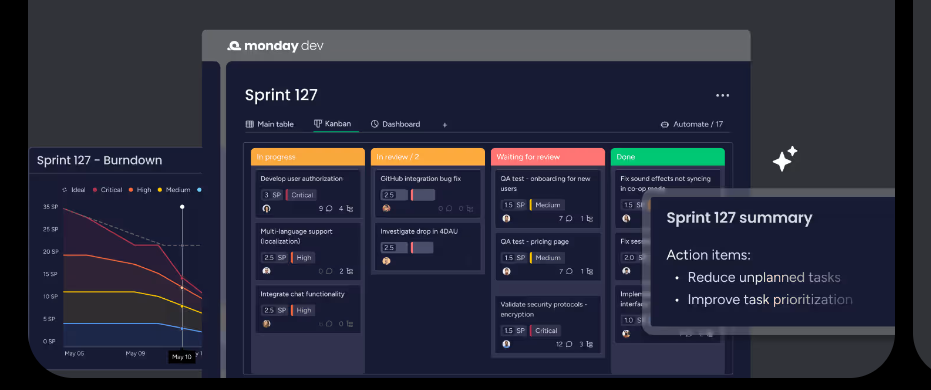Click QA test - pricing page card title

(534, 242)
